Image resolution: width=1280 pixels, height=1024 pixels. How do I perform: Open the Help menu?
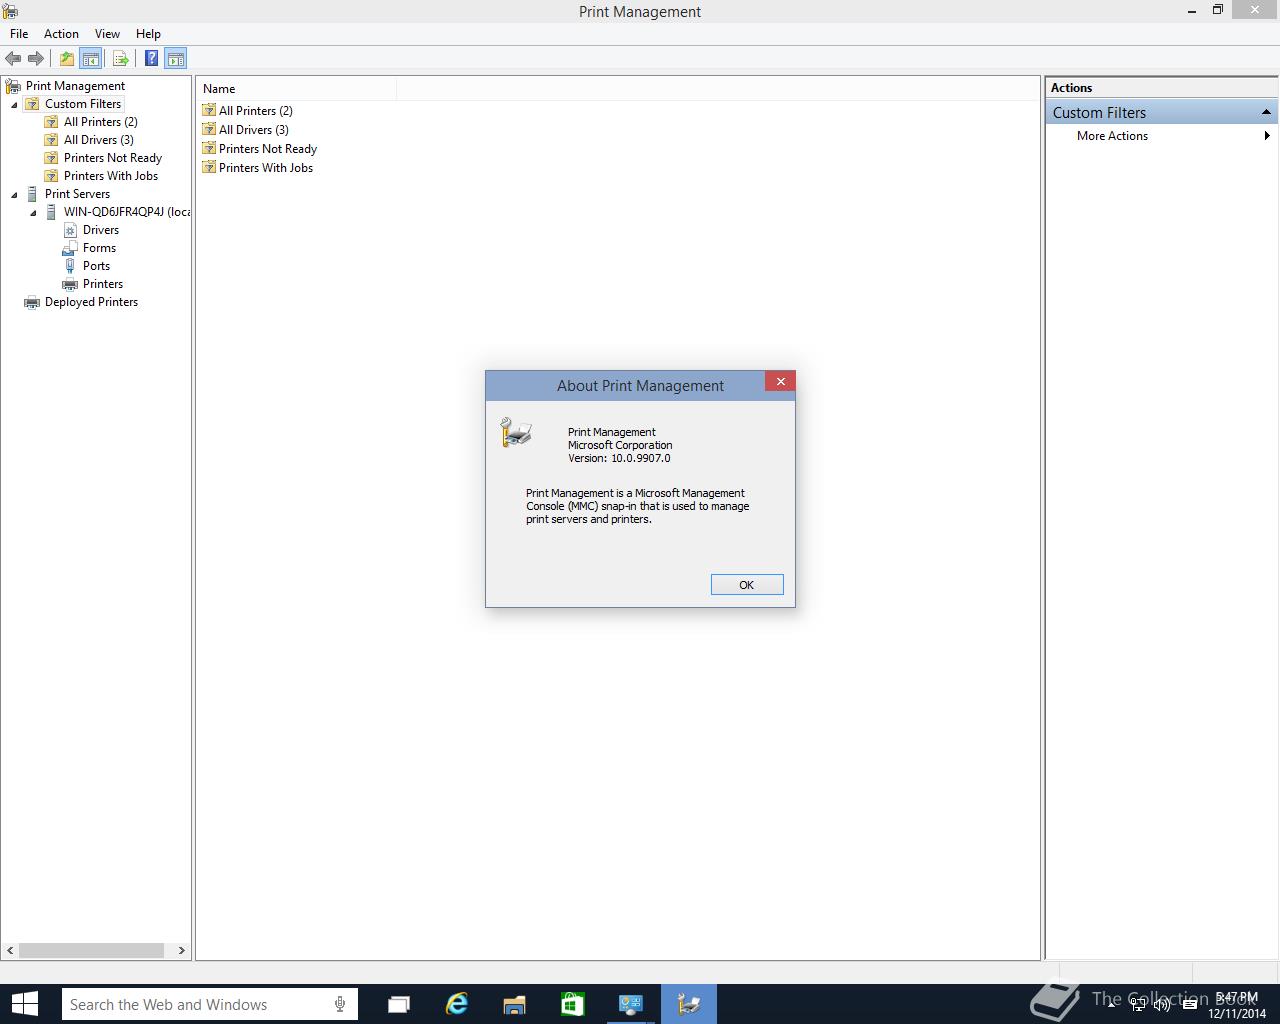[148, 33]
